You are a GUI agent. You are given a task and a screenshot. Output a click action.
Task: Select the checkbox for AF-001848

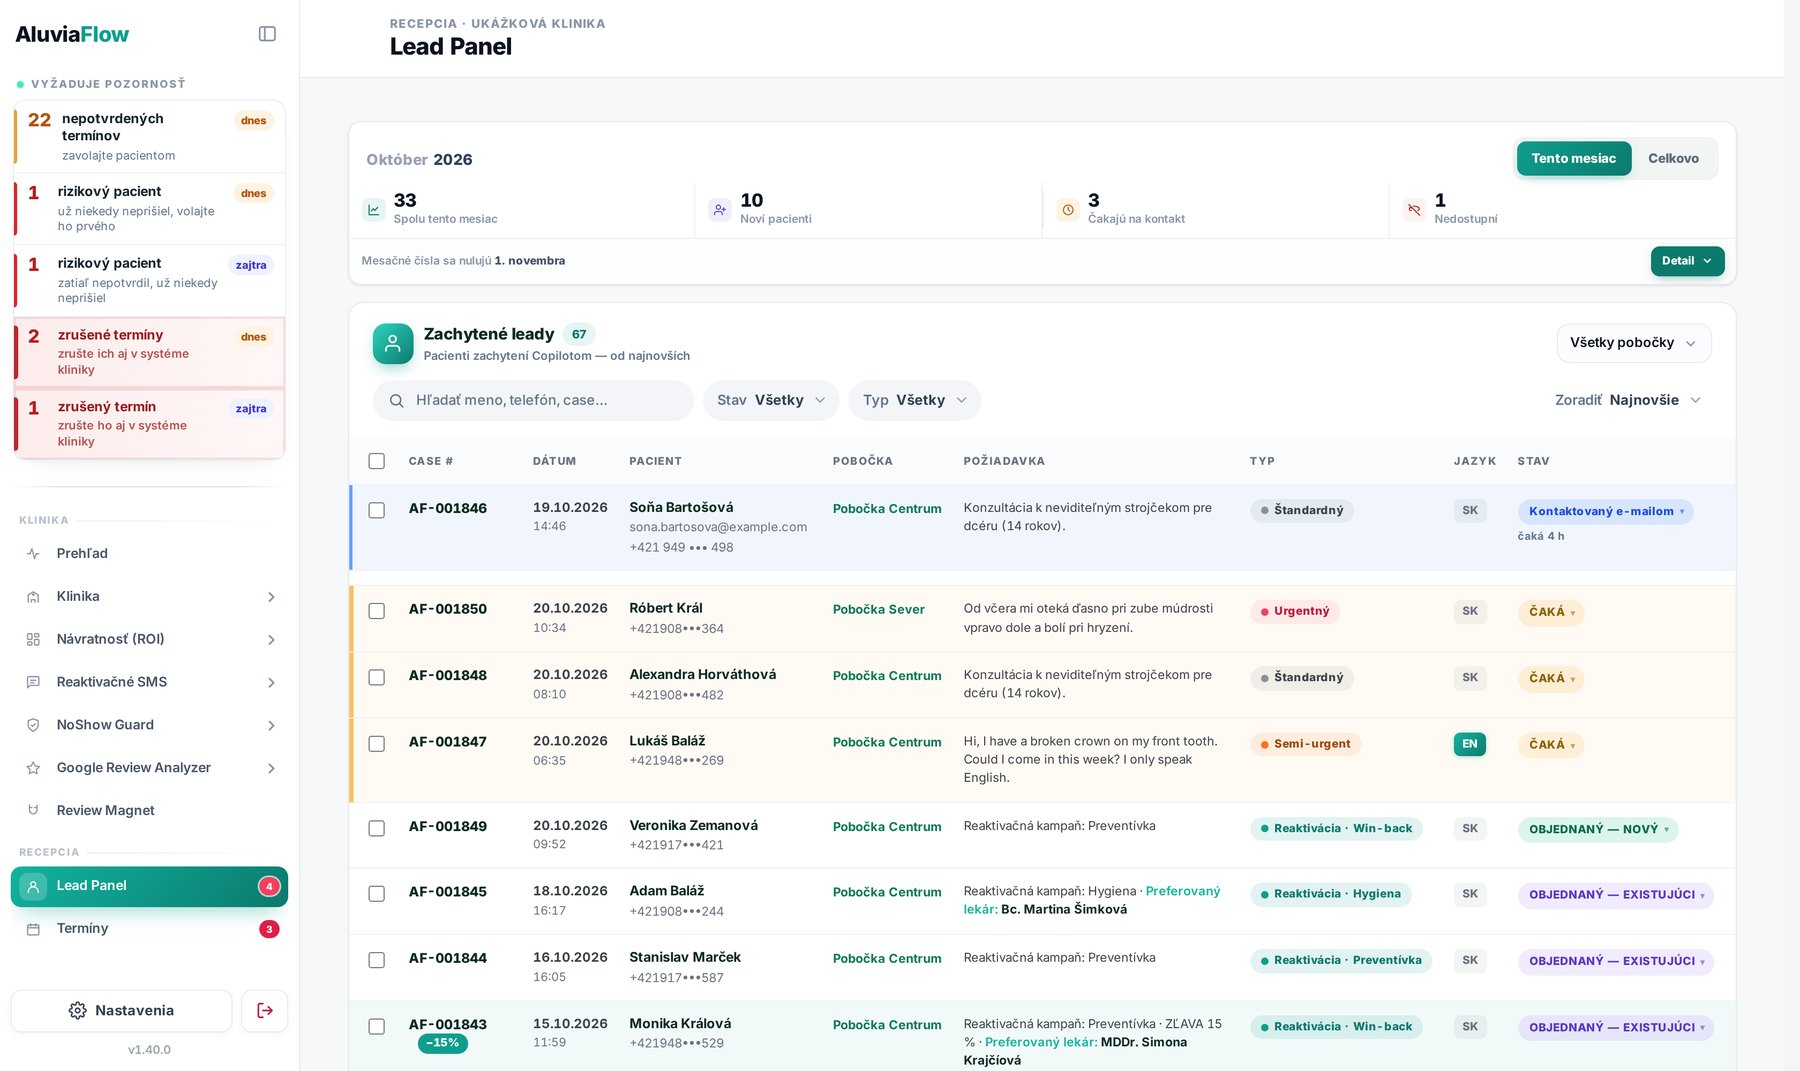377,678
